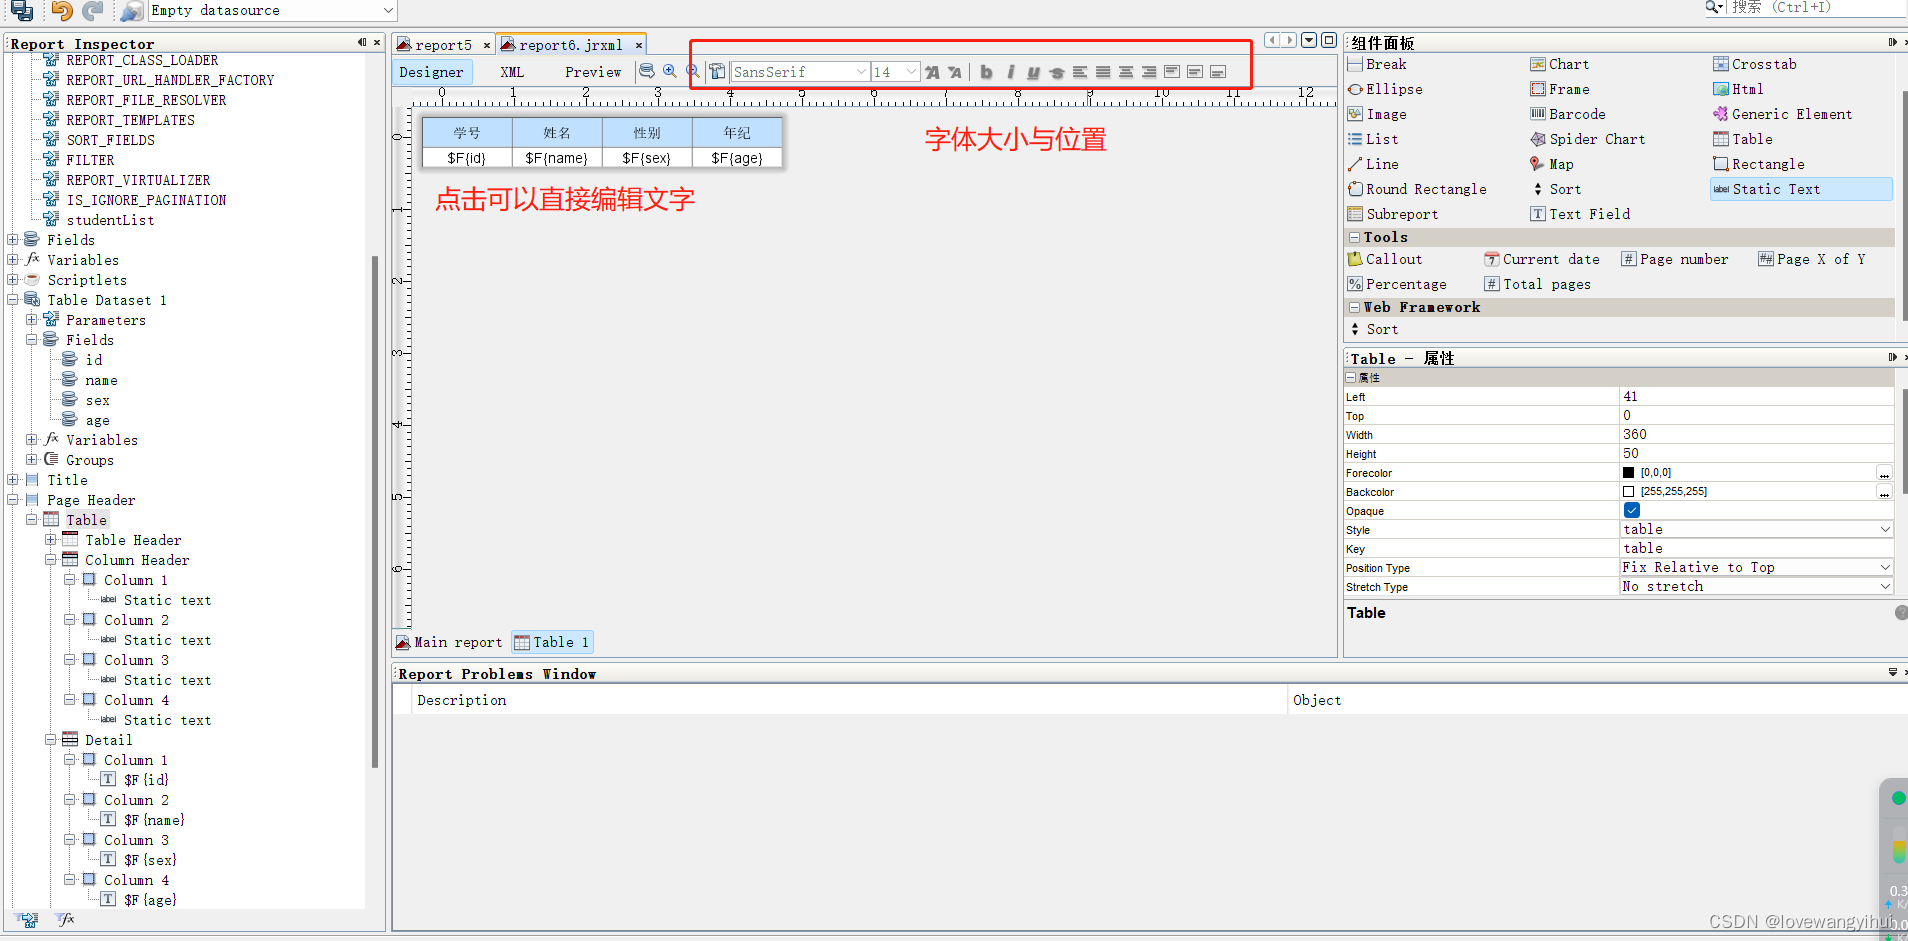Screen dimensions: 1908x941
Task: Select Text Field in the palette
Action: tap(1580, 214)
